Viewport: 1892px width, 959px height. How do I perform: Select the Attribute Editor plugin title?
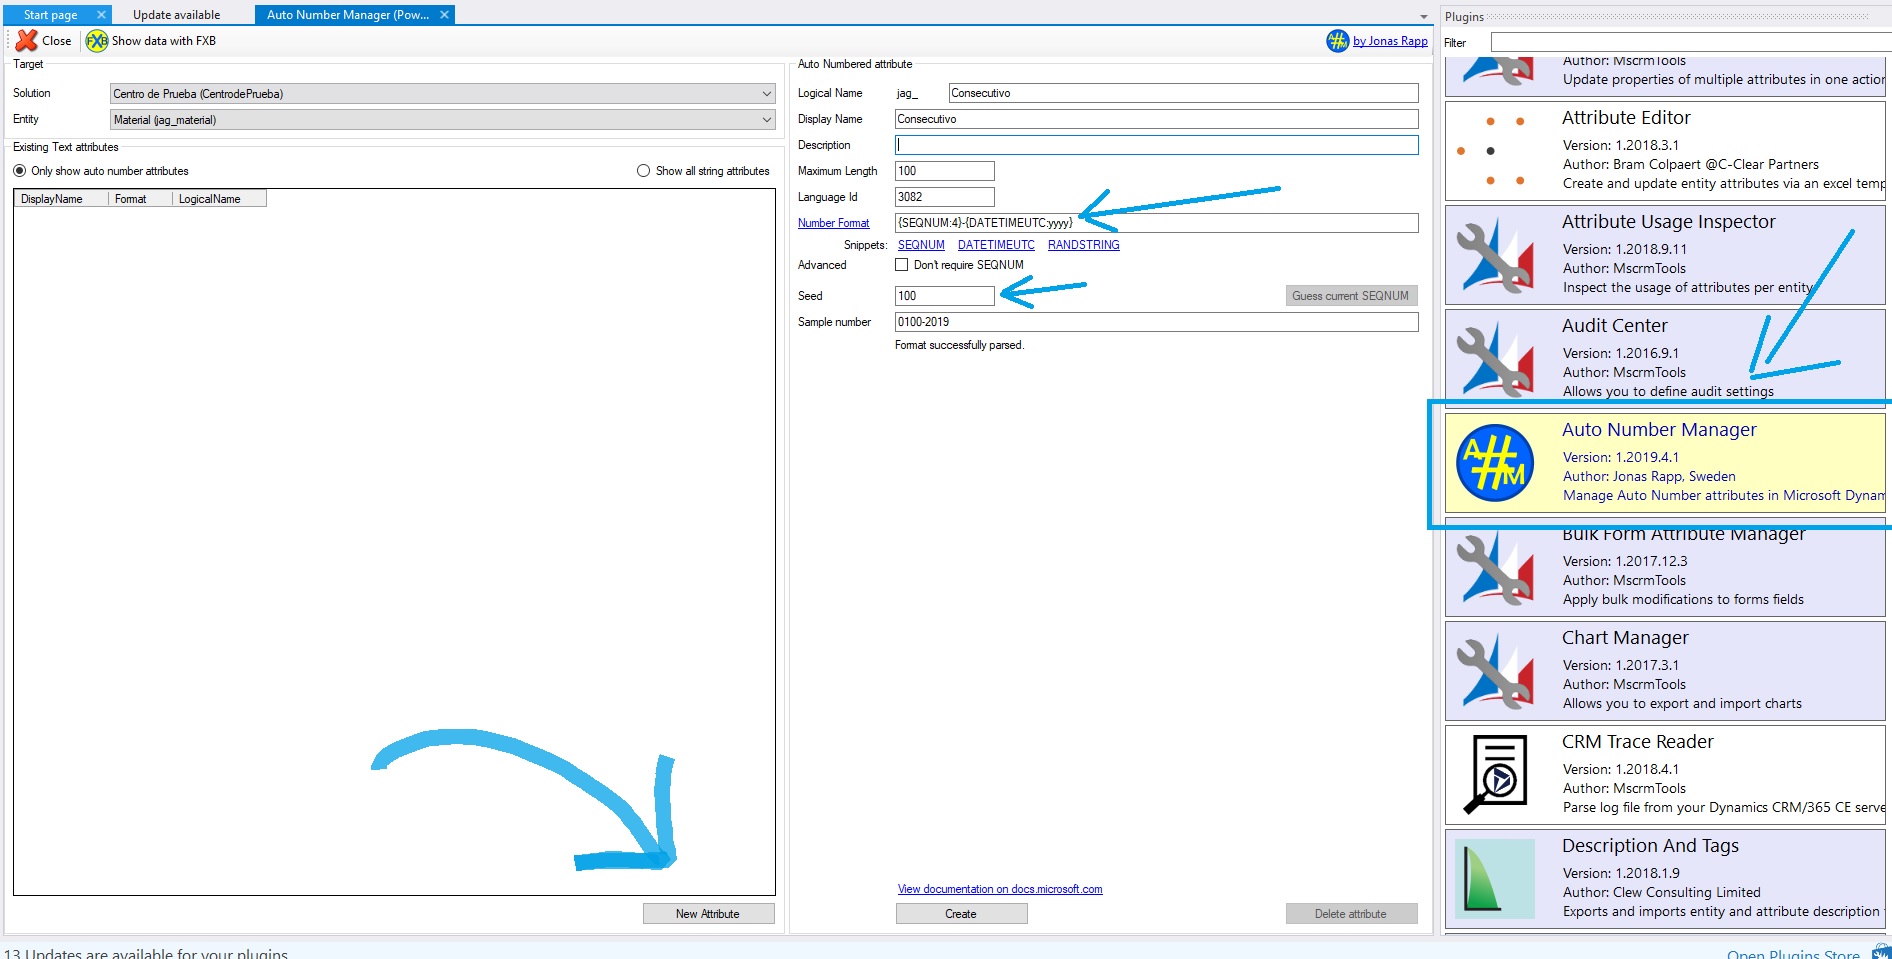point(1626,118)
